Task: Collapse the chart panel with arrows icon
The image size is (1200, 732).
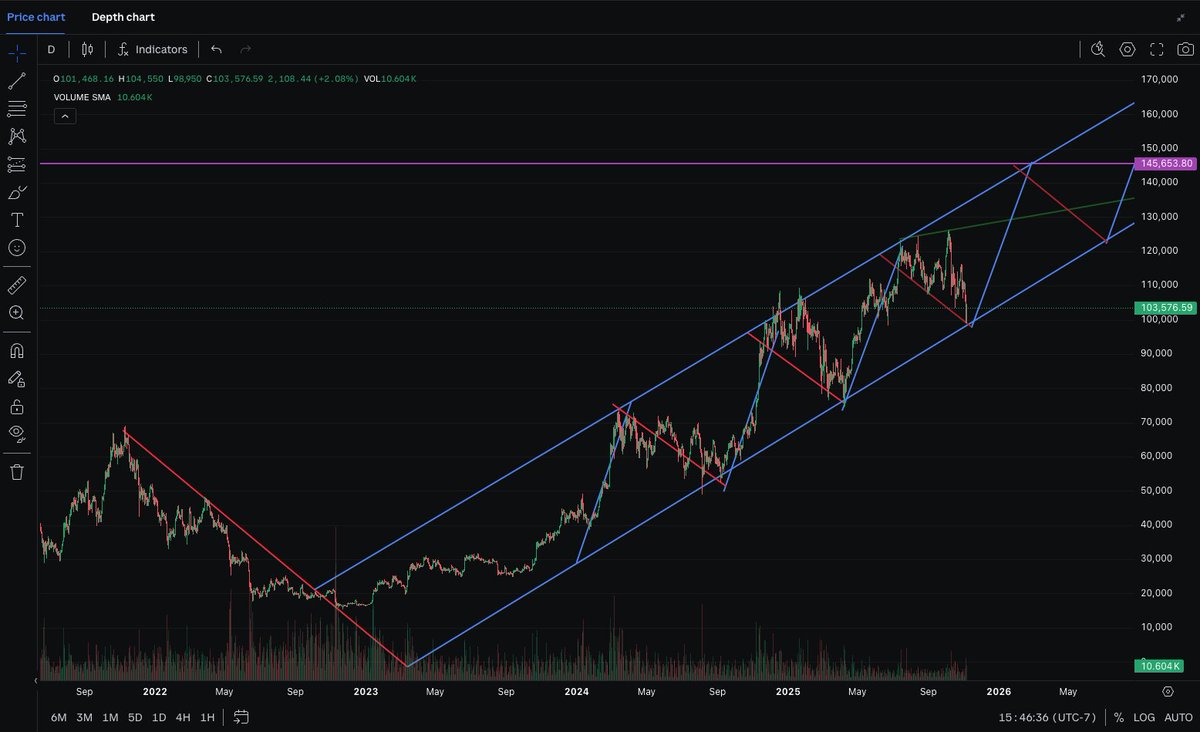Action: (x=1180, y=17)
